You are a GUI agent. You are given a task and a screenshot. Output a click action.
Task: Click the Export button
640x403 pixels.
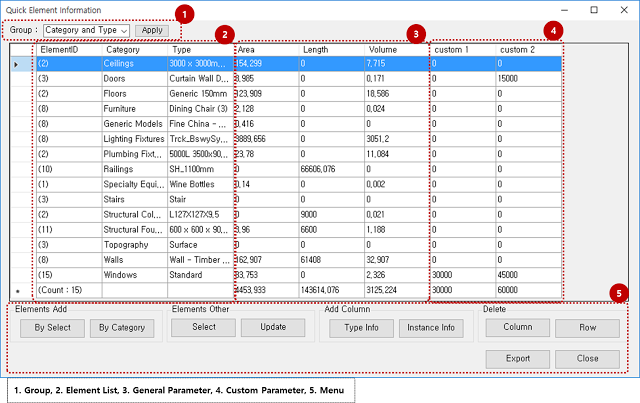pyautogui.click(x=518, y=359)
